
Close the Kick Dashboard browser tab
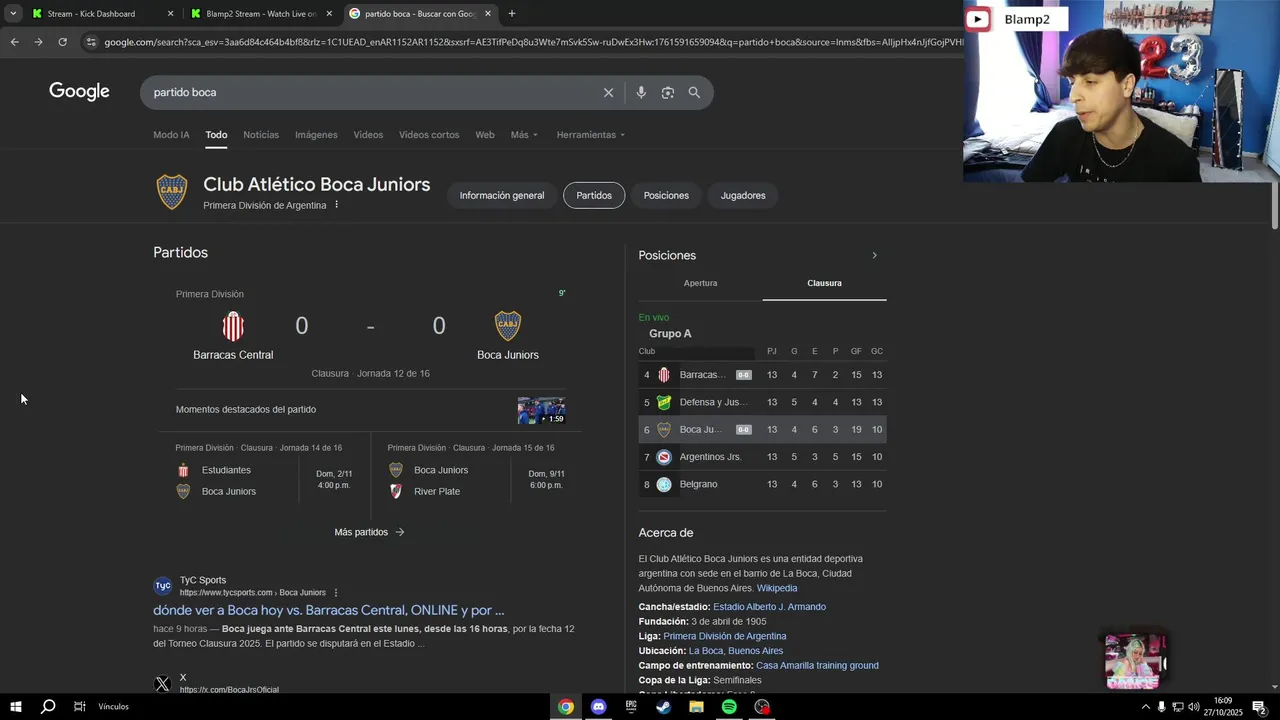click(x=170, y=14)
